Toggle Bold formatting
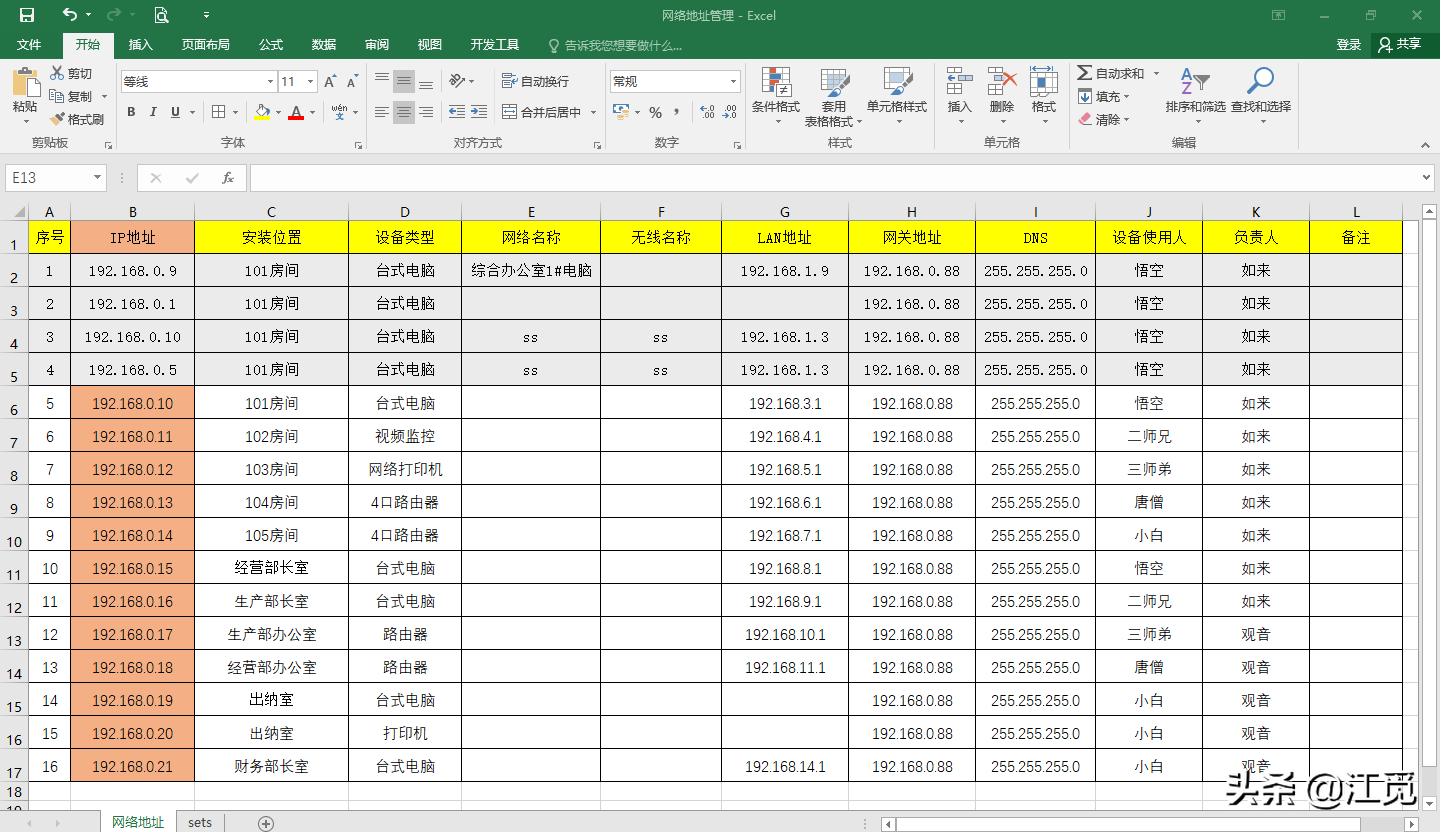 [130, 112]
